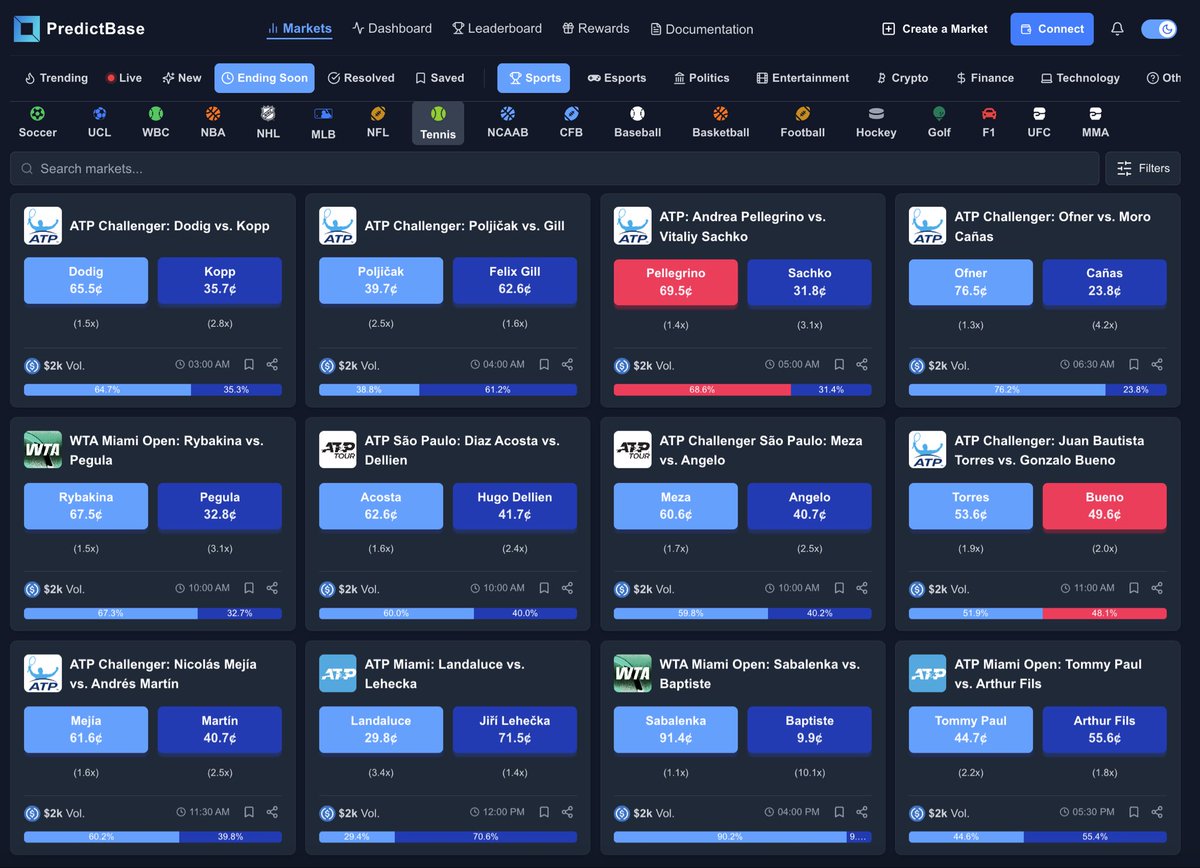Screen dimensions: 1200x868
Task: Click the Pellegrino vs. Sachko probability bar
Action: click(x=743, y=390)
